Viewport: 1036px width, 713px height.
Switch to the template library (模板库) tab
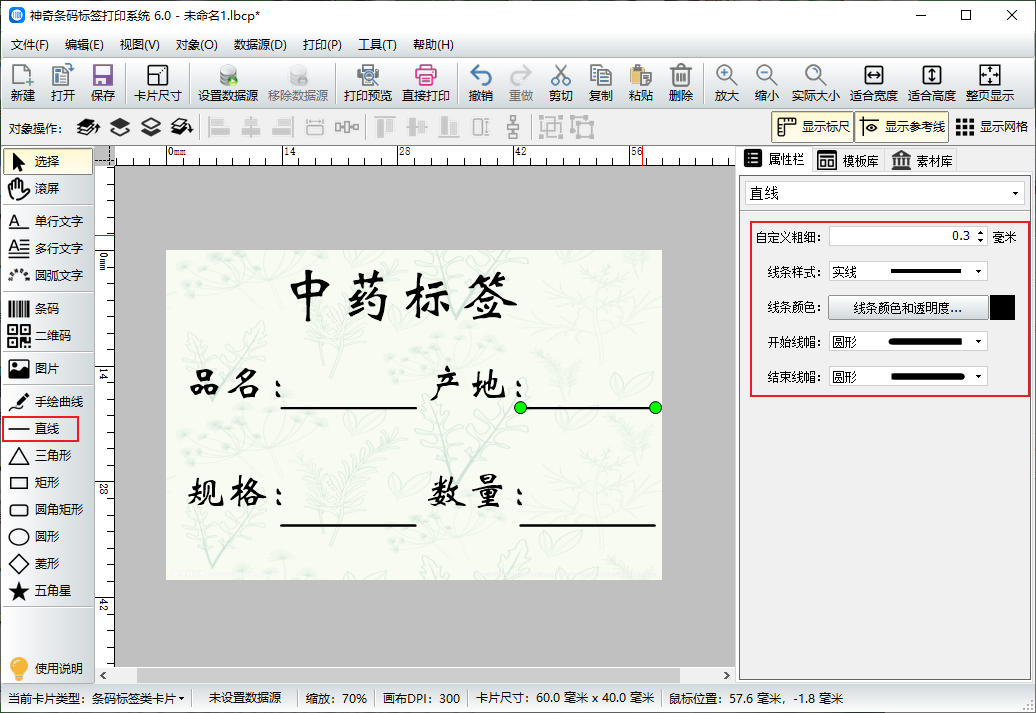coord(848,161)
